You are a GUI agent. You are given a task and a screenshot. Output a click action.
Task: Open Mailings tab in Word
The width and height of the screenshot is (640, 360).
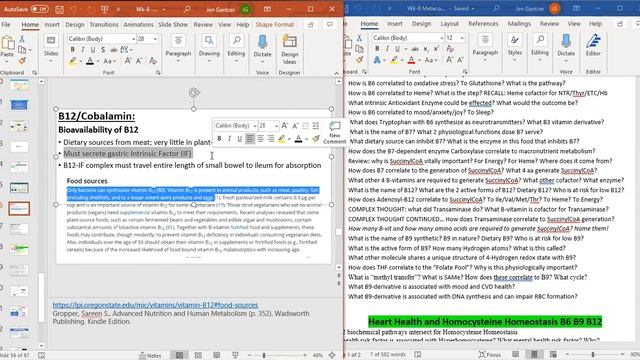tap(519, 24)
